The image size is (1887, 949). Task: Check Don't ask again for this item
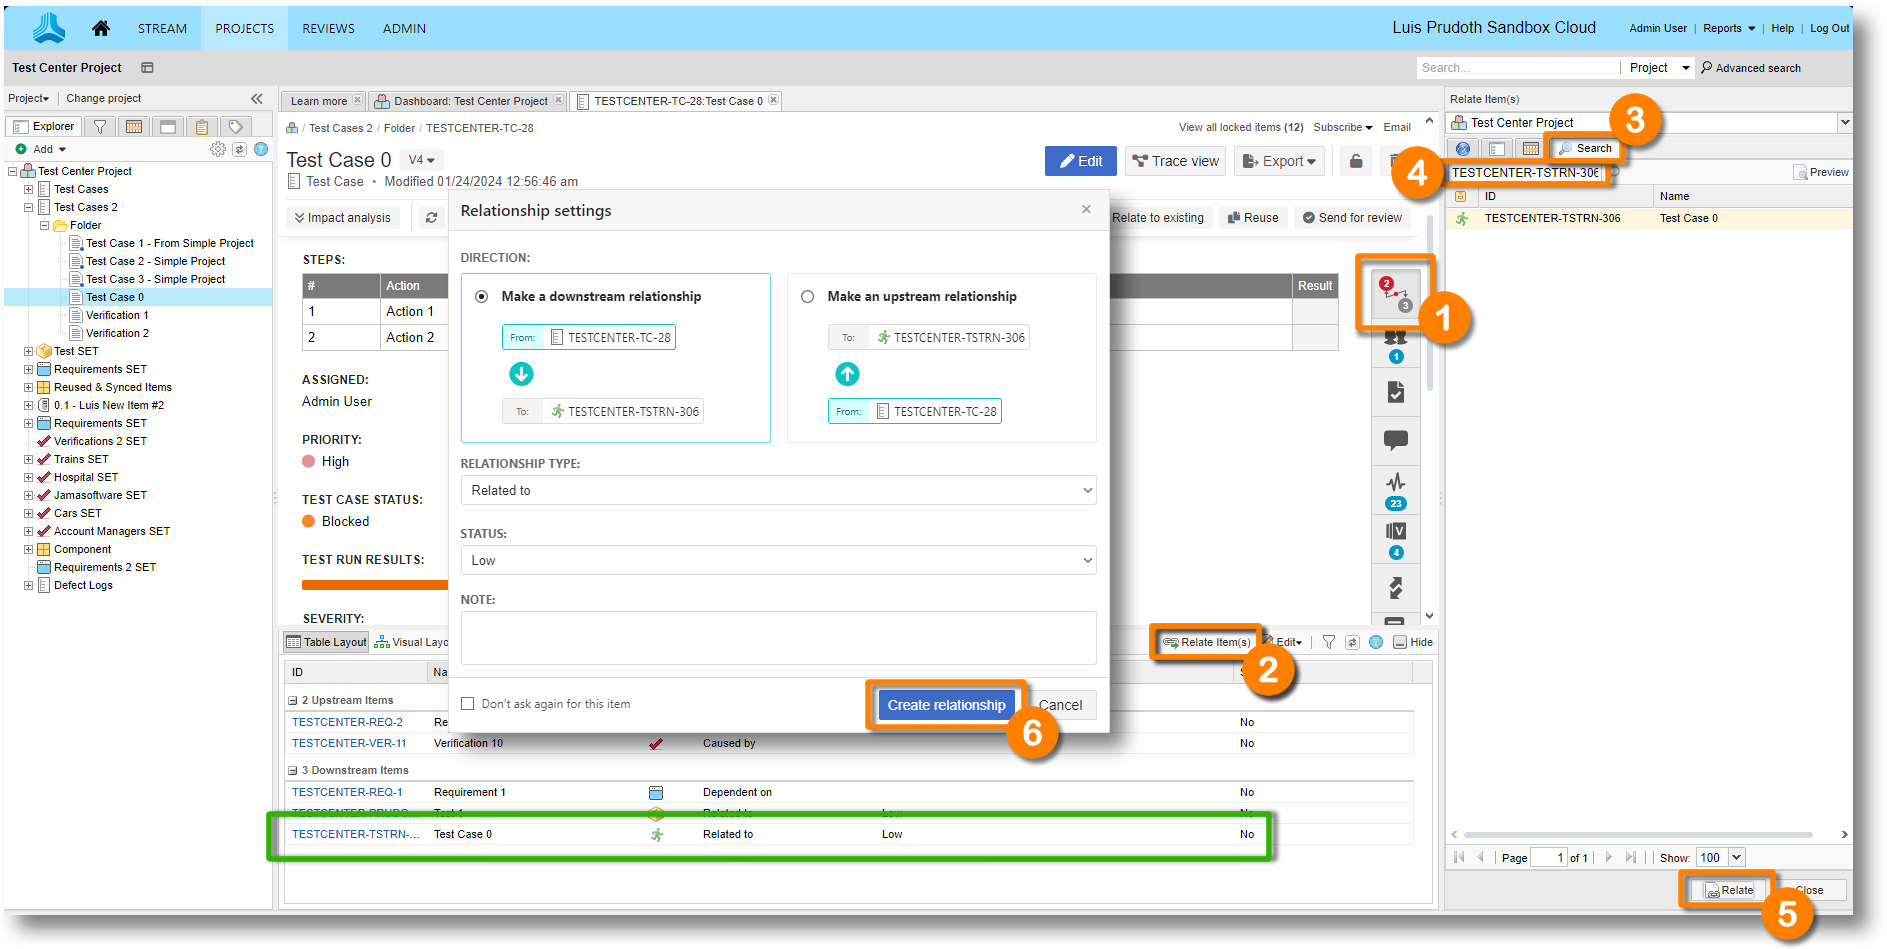[x=467, y=704]
